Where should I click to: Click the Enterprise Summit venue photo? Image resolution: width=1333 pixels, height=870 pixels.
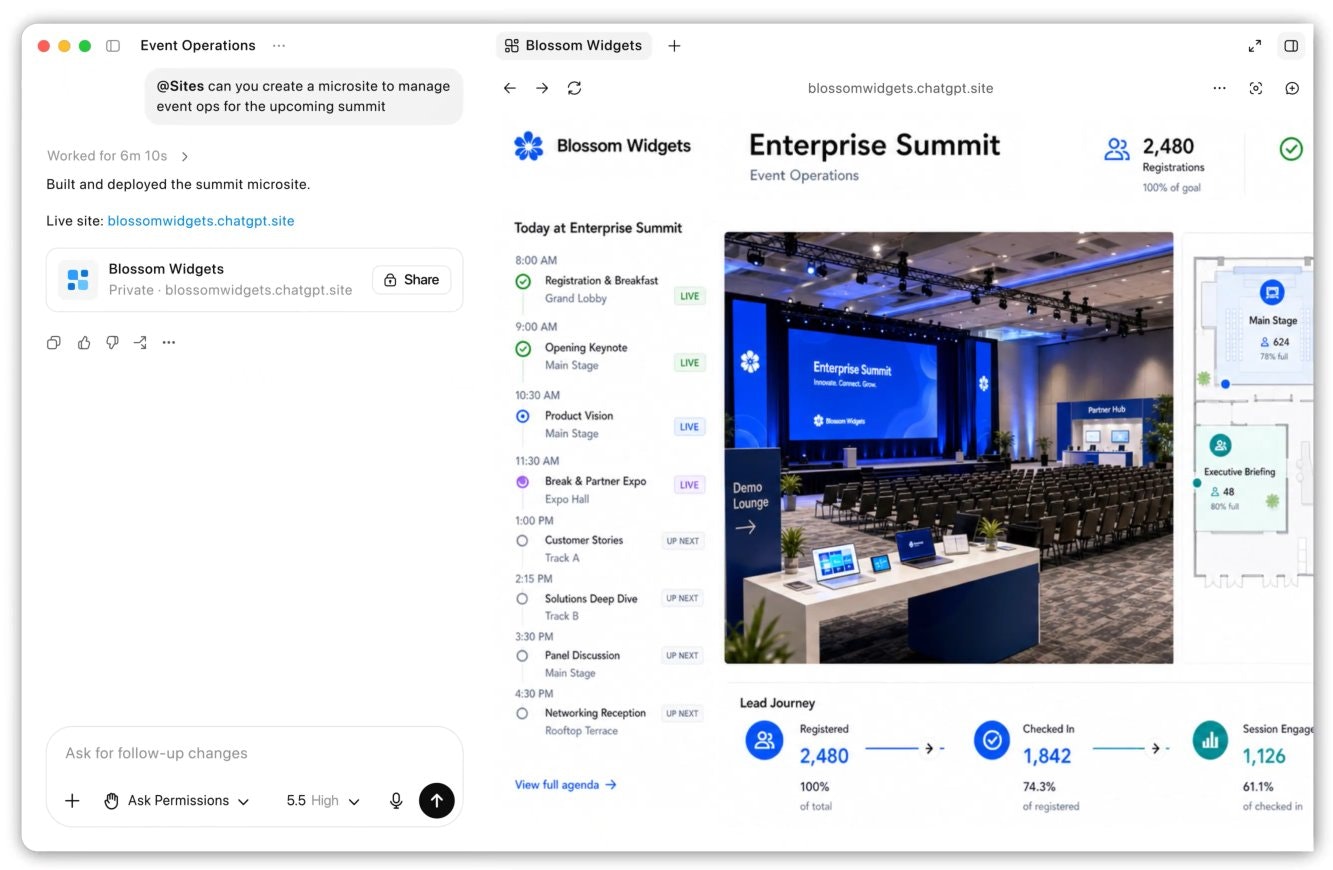[948, 448]
